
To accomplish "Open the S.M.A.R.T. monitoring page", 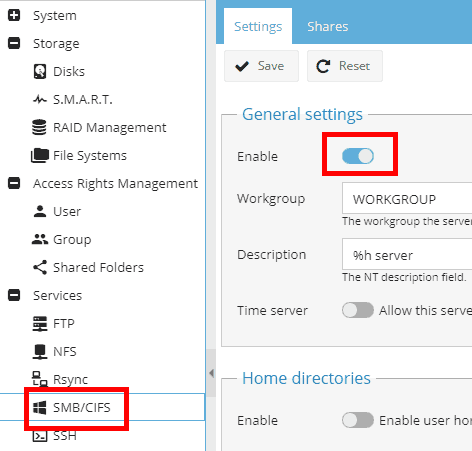I will [x=73, y=100].
